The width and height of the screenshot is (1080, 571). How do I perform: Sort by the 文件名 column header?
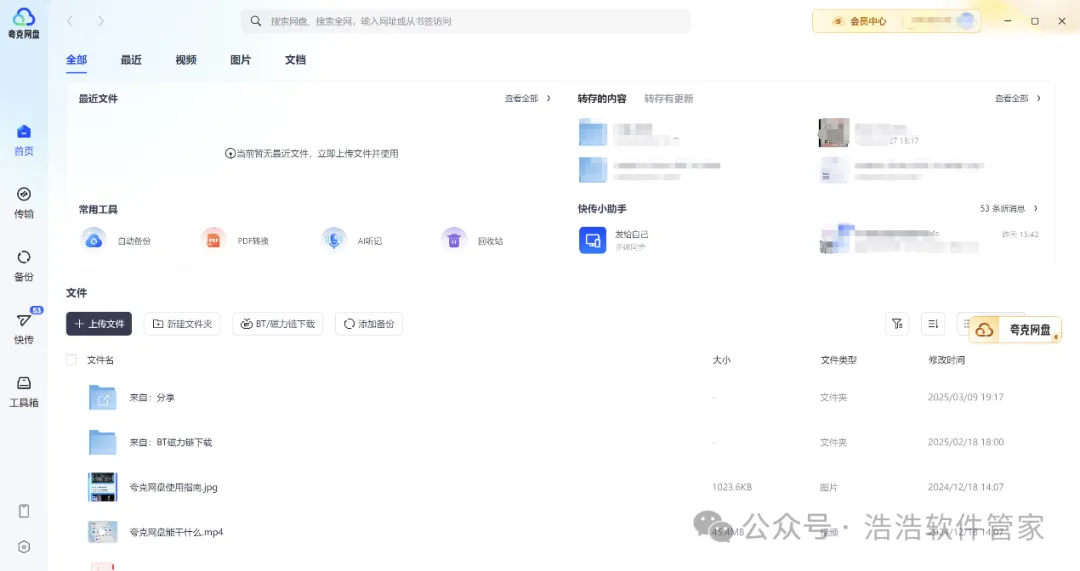[101, 360]
